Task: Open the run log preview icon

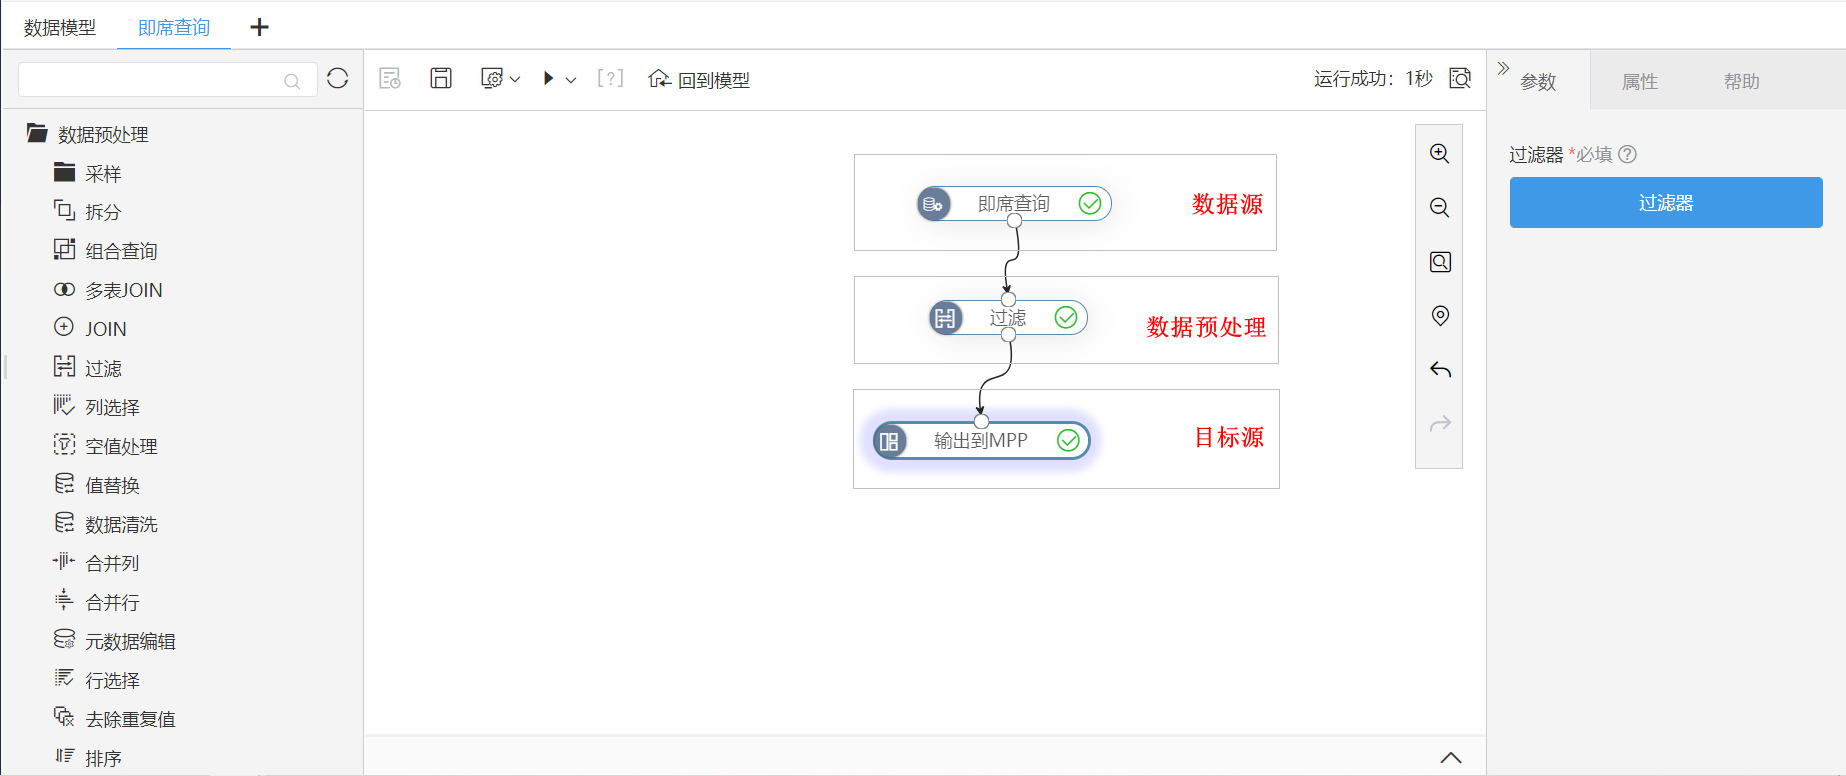Action: coord(1460,78)
